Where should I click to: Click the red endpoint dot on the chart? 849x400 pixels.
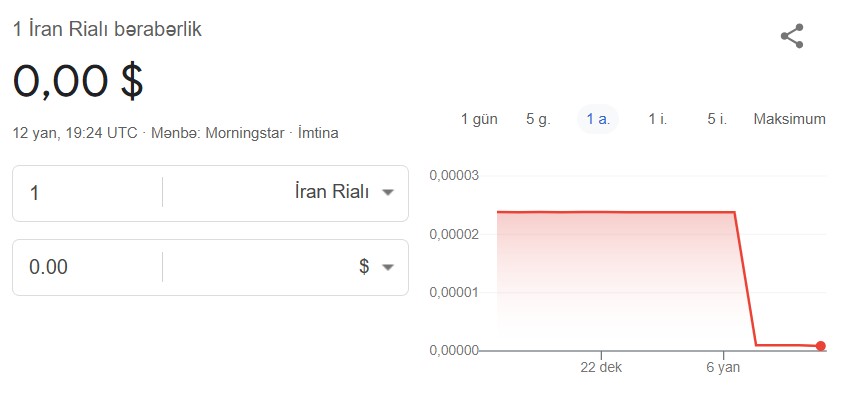(821, 346)
